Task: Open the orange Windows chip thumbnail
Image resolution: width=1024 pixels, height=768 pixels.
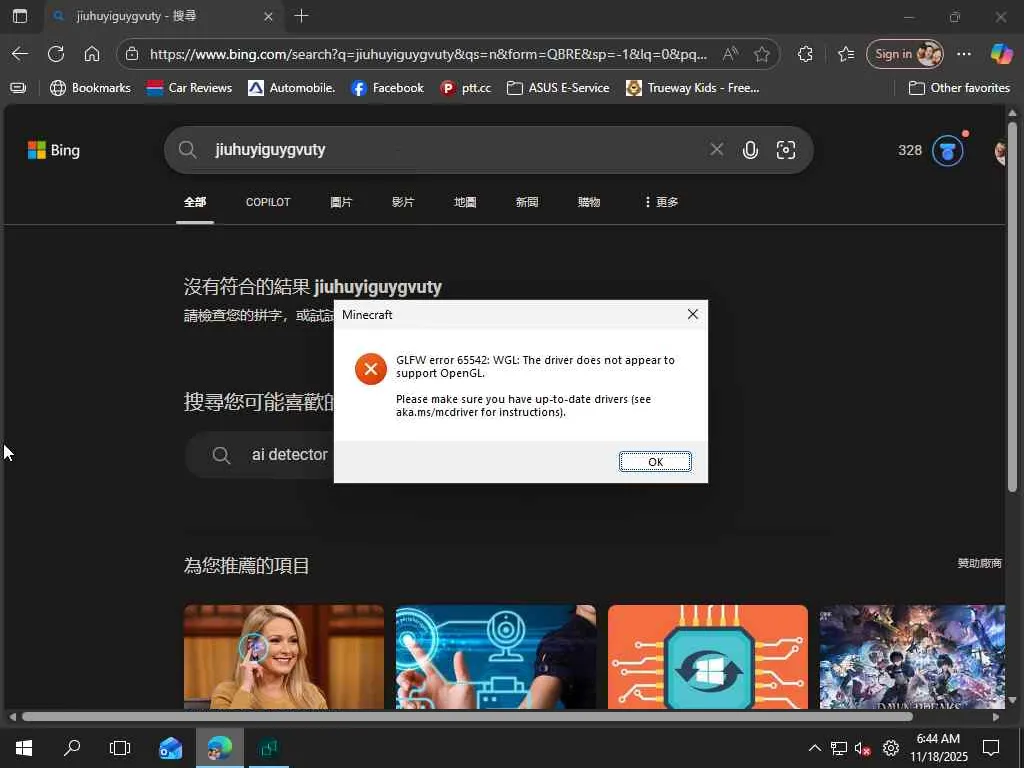Action: (x=708, y=657)
